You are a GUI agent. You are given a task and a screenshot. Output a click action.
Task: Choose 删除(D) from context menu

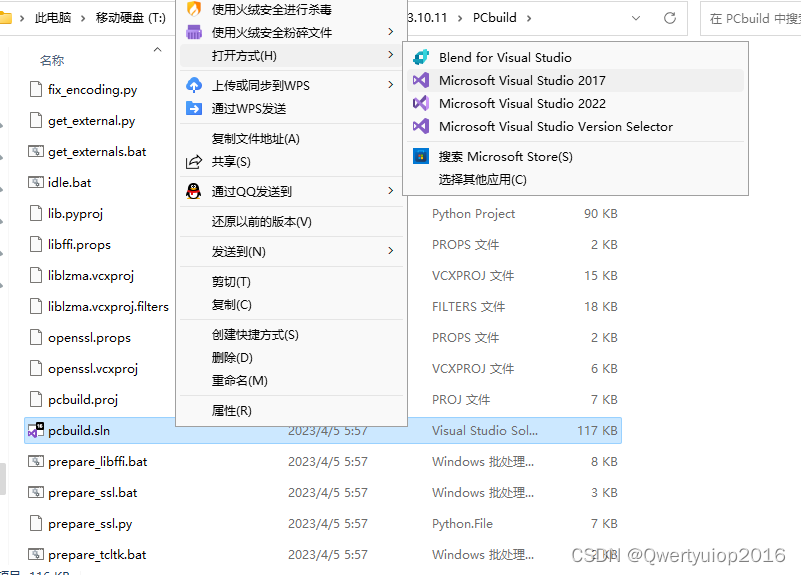tap(232, 357)
